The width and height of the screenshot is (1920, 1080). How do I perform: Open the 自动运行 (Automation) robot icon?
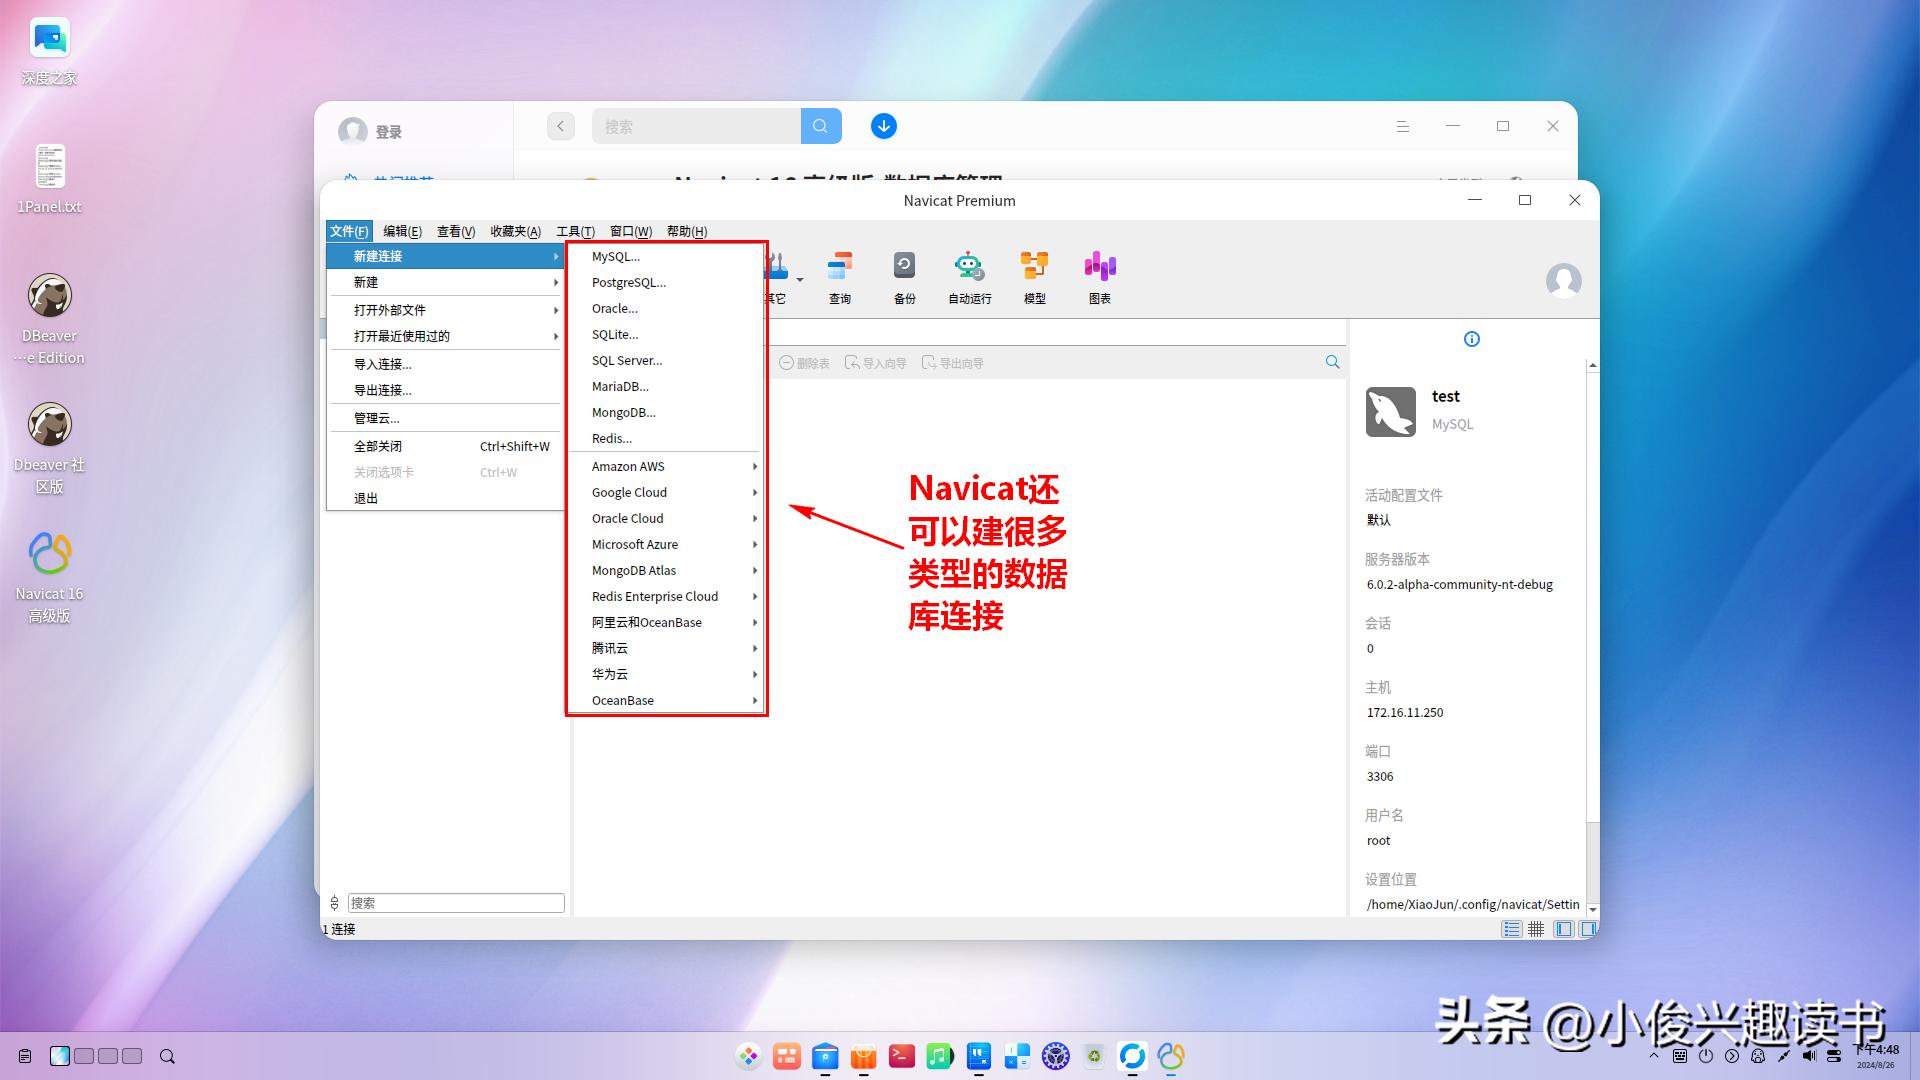tap(969, 277)
